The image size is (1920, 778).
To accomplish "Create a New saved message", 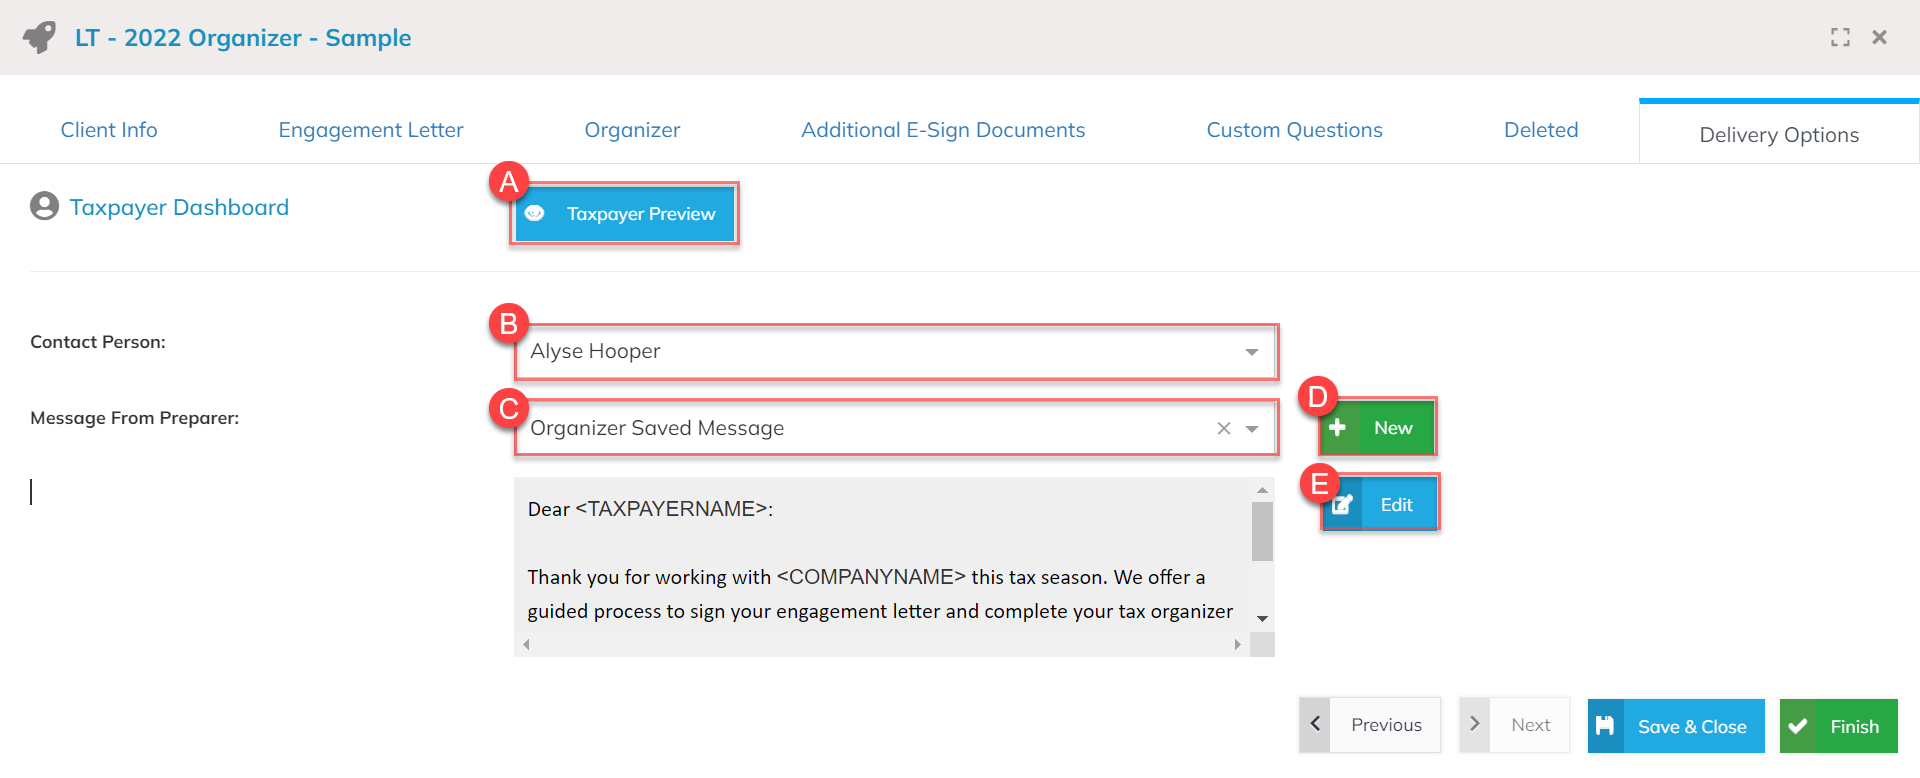I will click(1377, 428).
